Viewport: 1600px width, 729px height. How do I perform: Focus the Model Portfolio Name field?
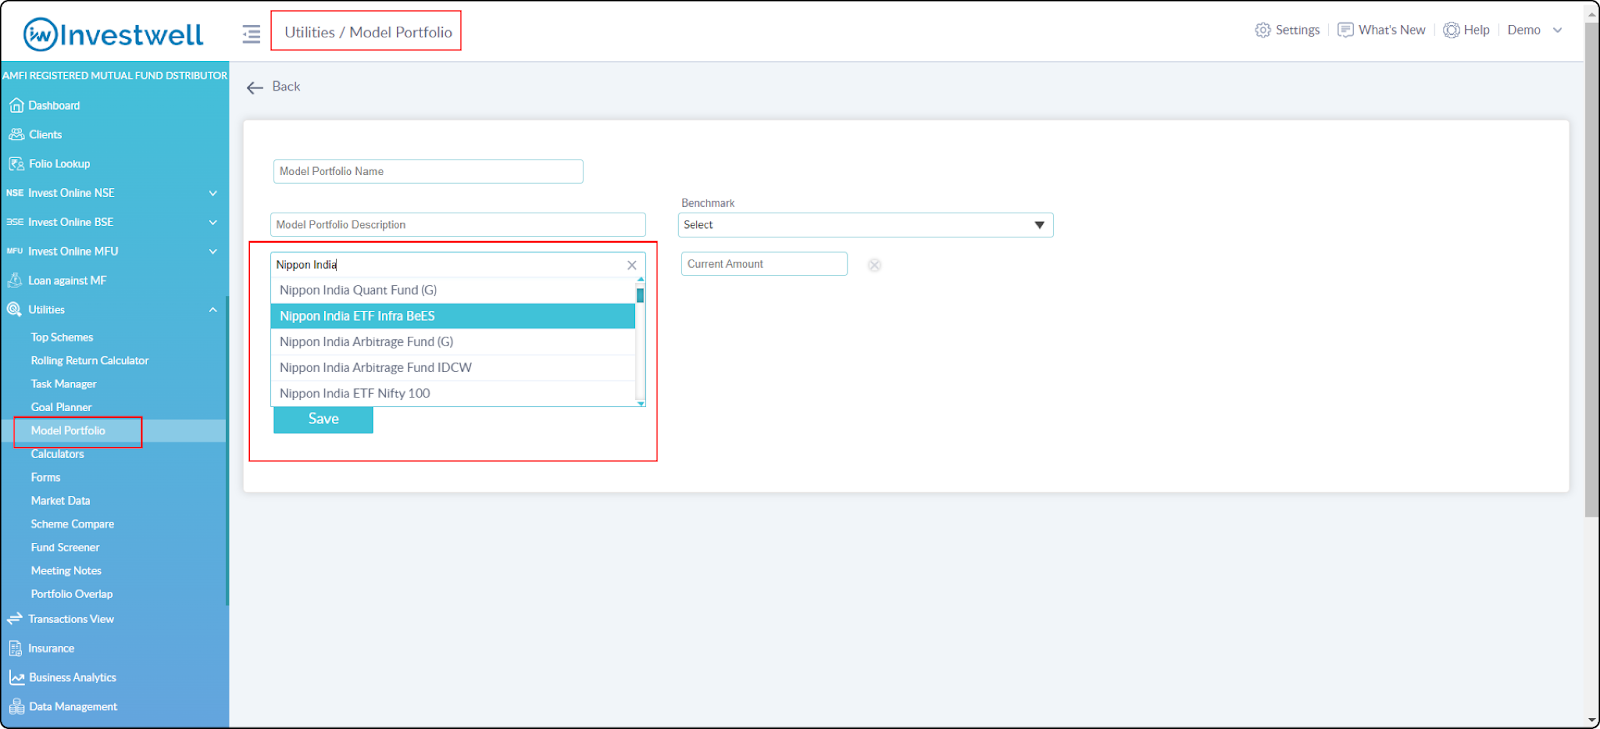pyautogui.click(x=428, y=172)
